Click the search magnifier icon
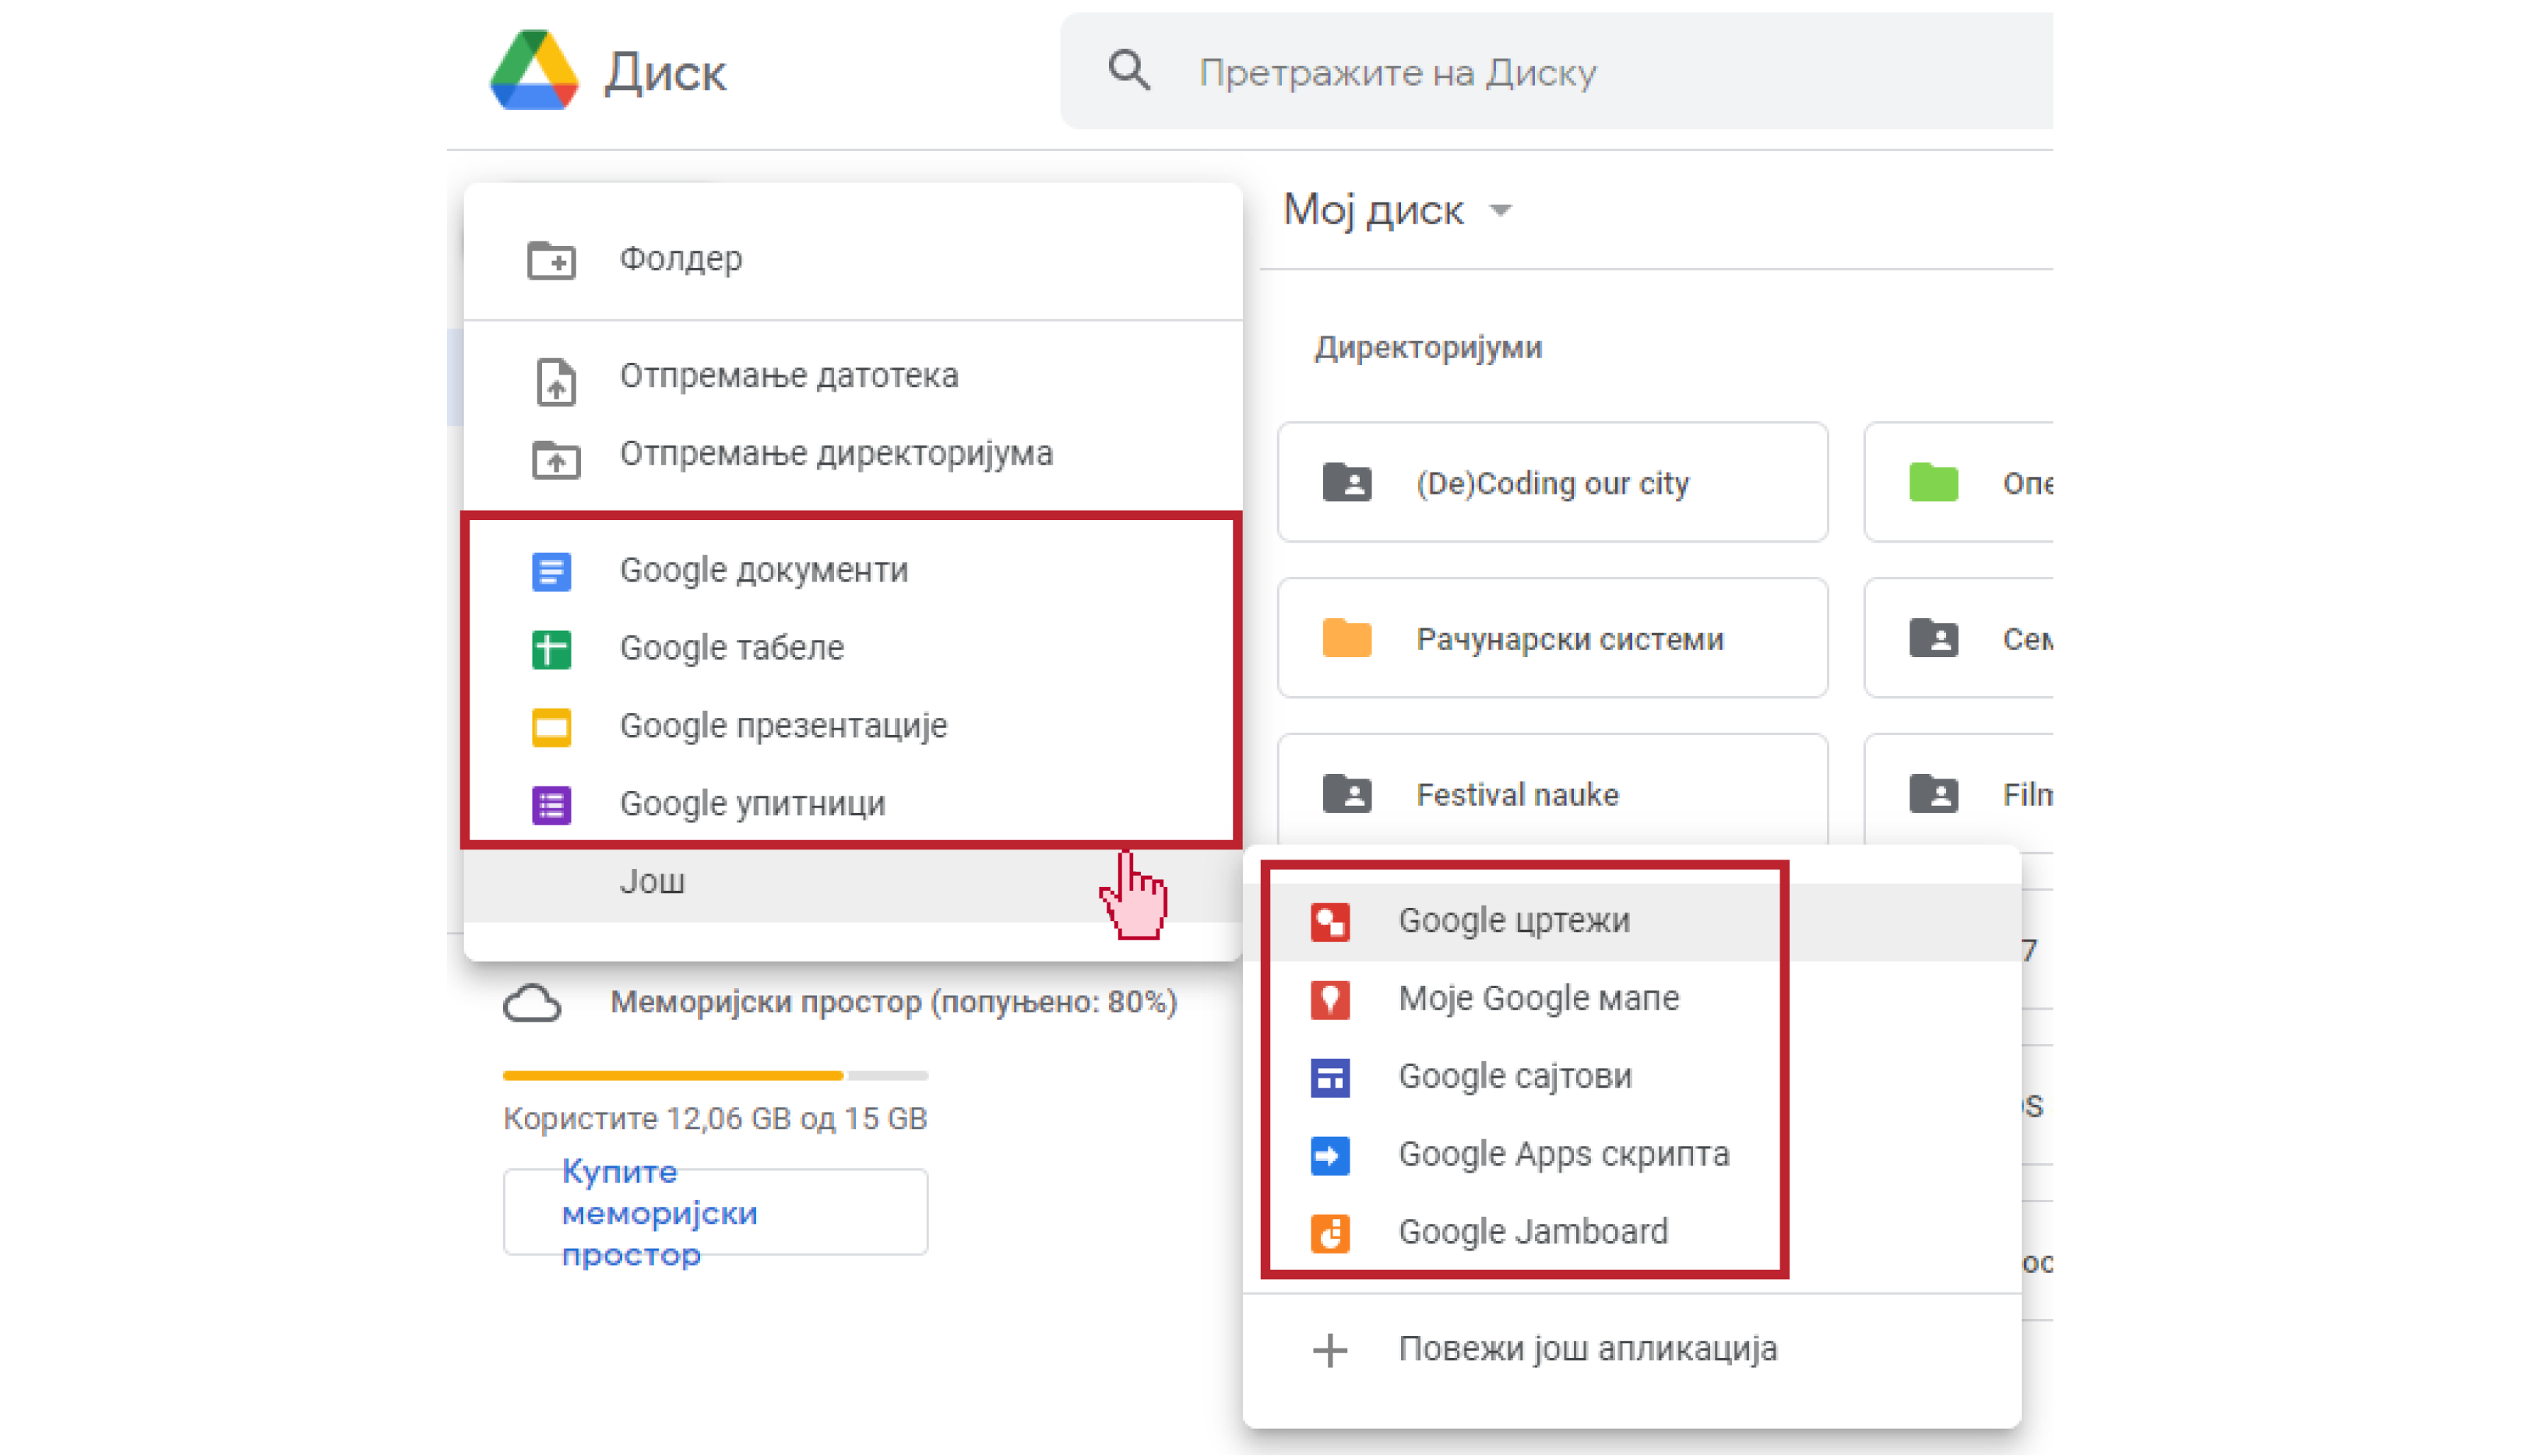Viewport: 2531px width, 1456px height. (x=1129, y=72)
